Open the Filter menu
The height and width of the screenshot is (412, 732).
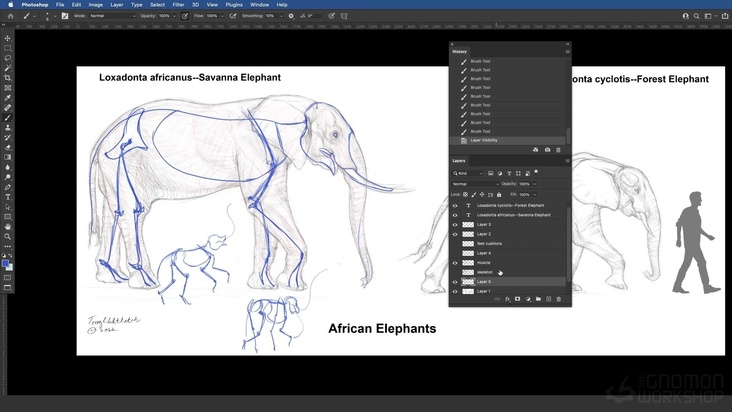pos(178,5)
